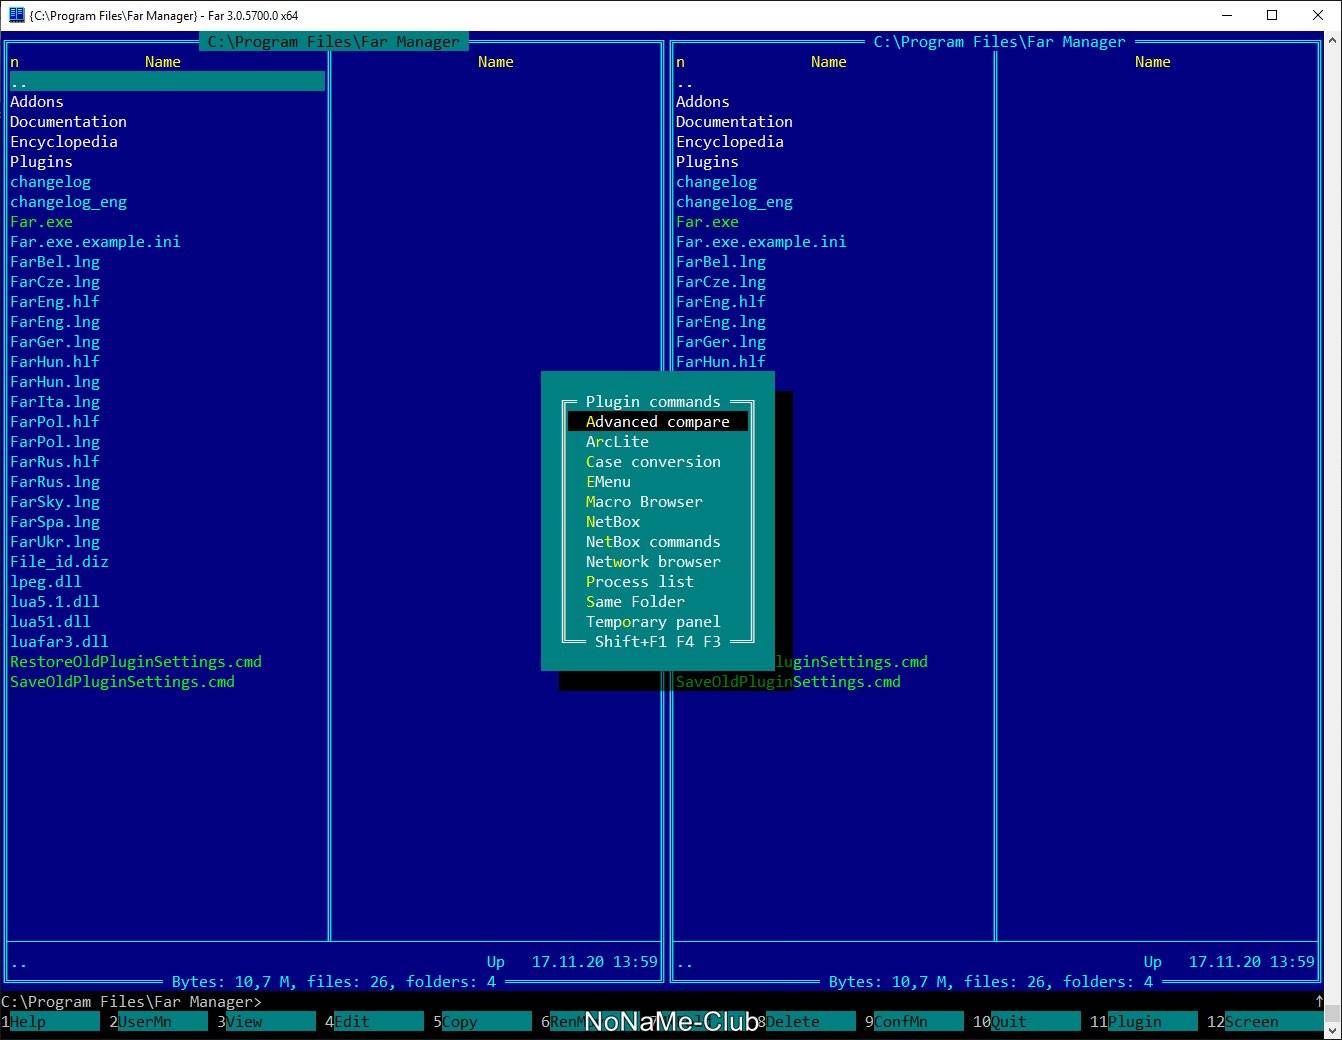Click F9 ConfMn key bar button
The image size is (1342, 1040).
pyautogui.click(x=914, y=1021)
